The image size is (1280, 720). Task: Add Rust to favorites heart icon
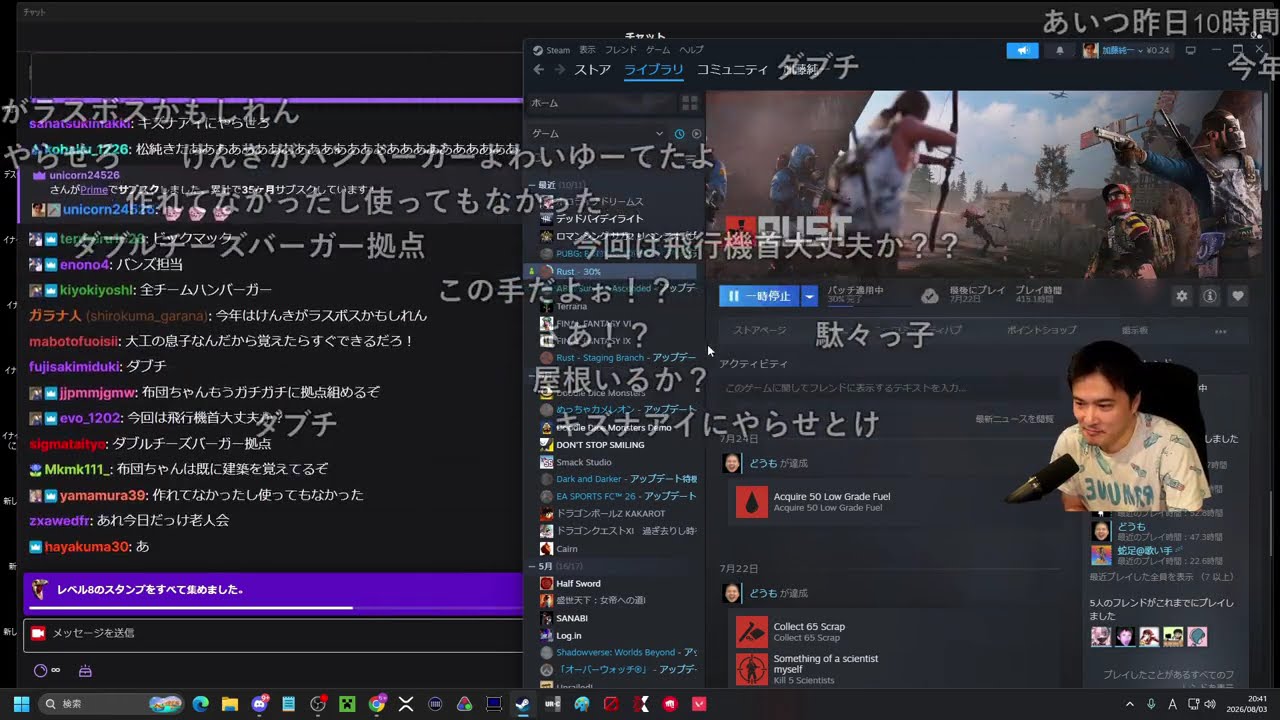coord(1238,296)
